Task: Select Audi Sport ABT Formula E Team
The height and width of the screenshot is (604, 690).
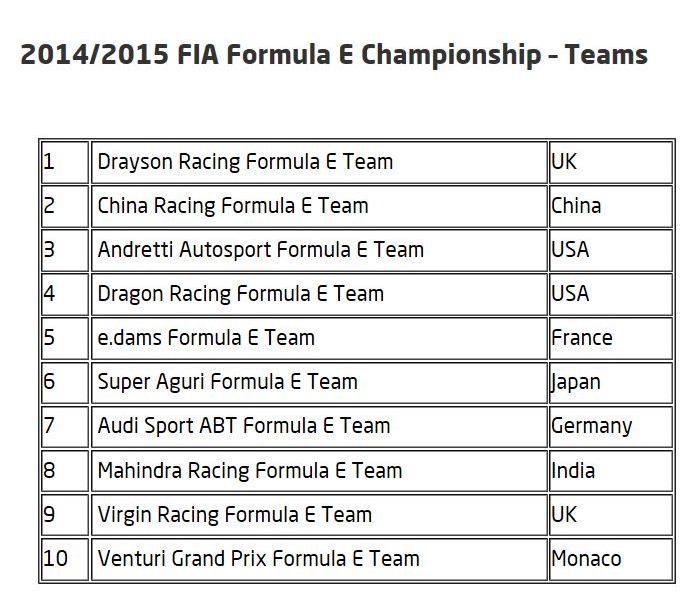Action: [x=319, y=427]
